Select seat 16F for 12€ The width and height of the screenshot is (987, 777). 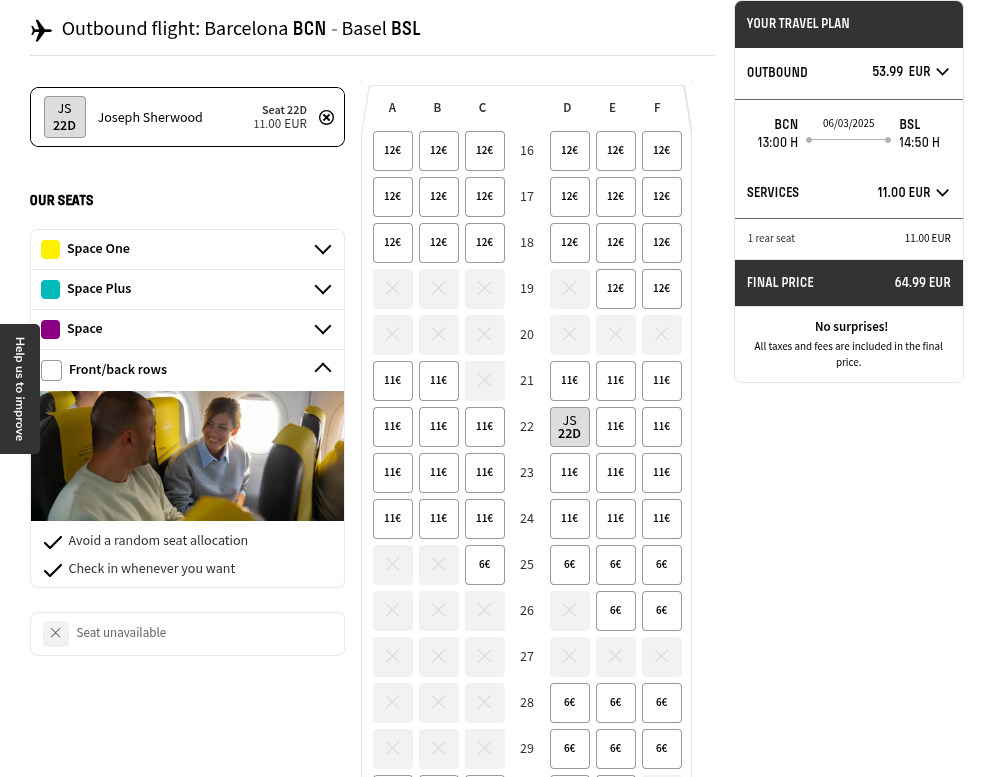coord(662,151)
